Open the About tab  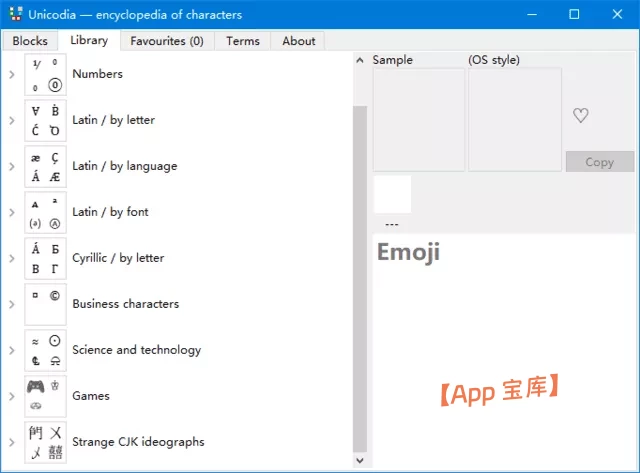tap(298, 41)
